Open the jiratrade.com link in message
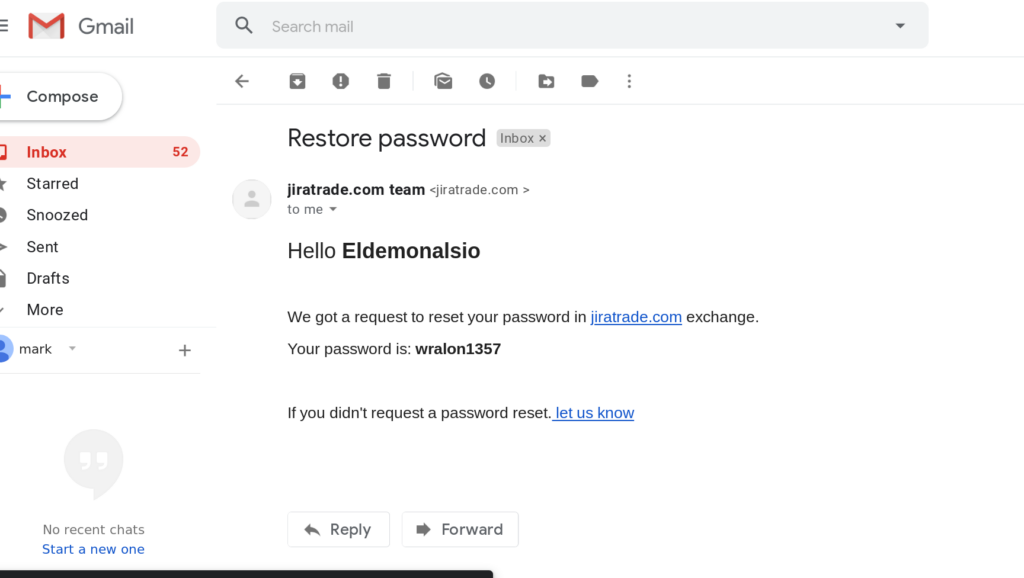The height and width of the screenshot is (578, 1024). (636, 317)
